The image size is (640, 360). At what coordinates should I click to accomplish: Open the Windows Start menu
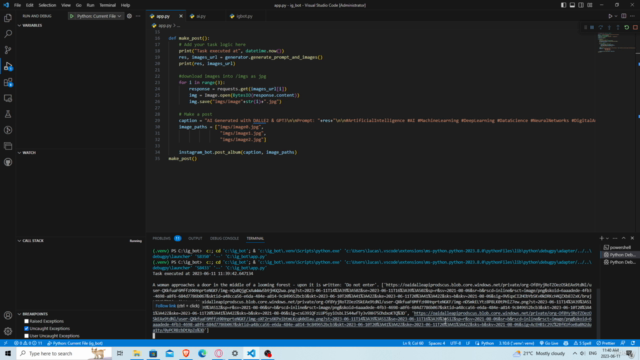point(8,353)
